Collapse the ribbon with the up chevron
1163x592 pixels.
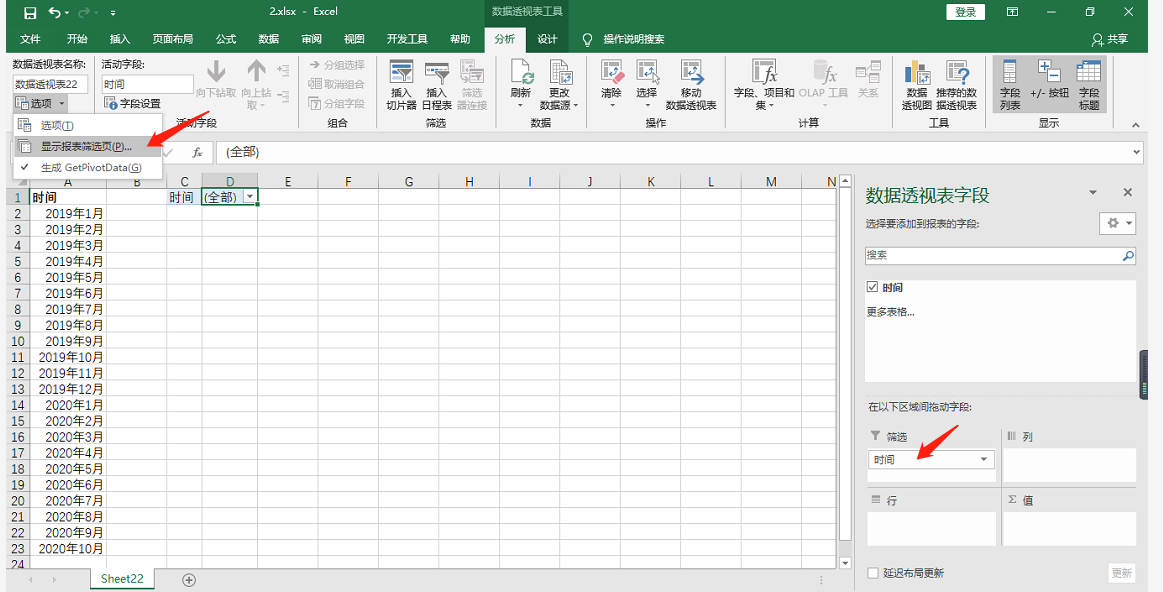point(1136,125)
